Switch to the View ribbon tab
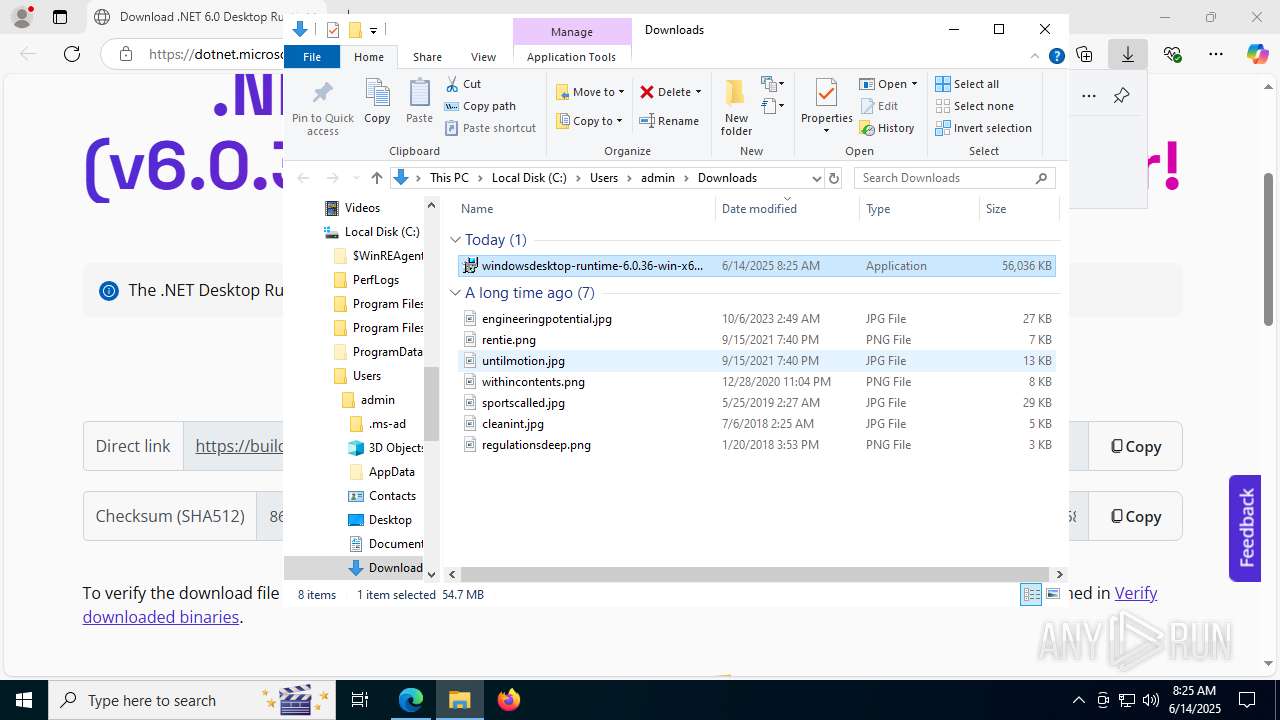Viewport: 1280px width, 720px height. click(483, 57)
